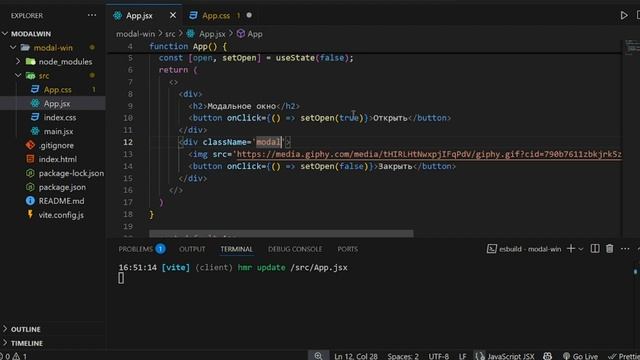Click the terminal input cursor line
640x360 pixels.
[121, 278]
